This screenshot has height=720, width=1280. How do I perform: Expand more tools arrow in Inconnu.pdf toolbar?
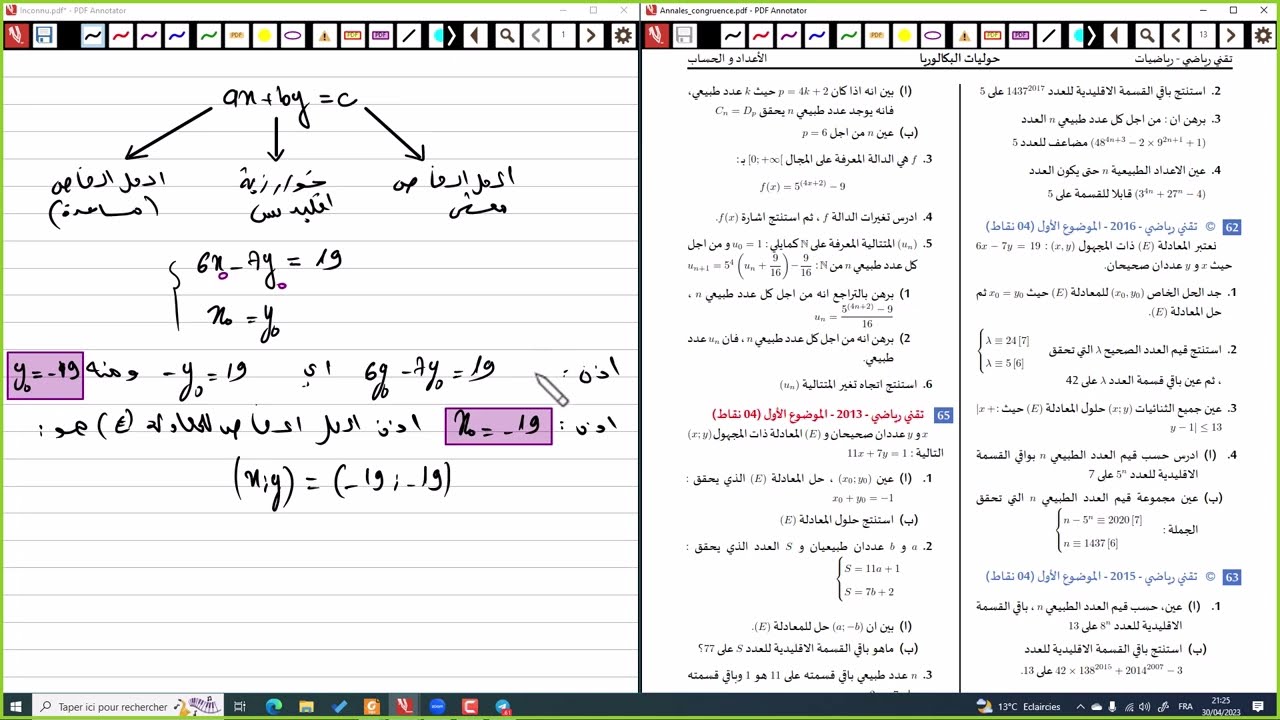[x=451, y=36]
